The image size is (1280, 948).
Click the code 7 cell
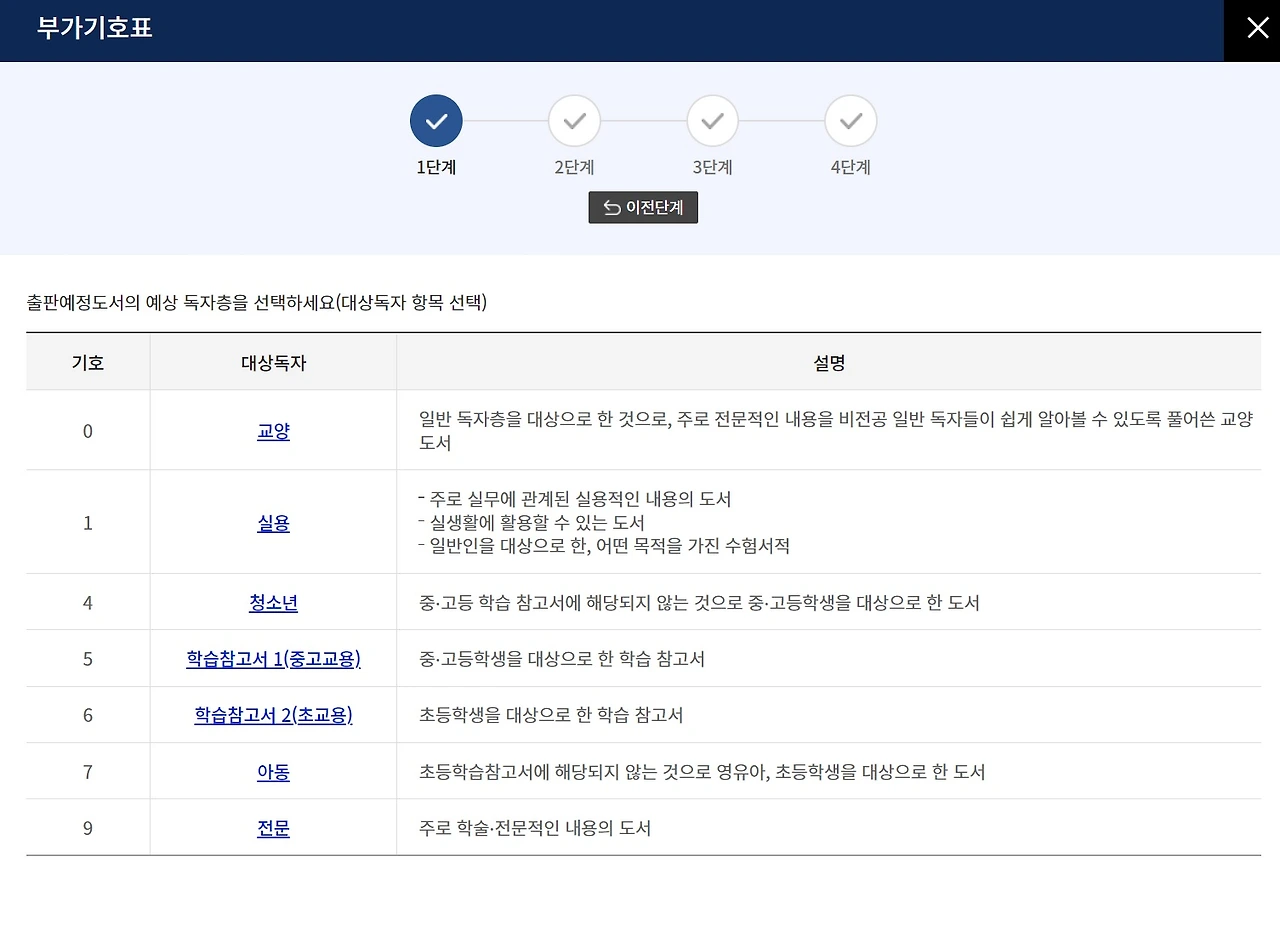[88, 772]
